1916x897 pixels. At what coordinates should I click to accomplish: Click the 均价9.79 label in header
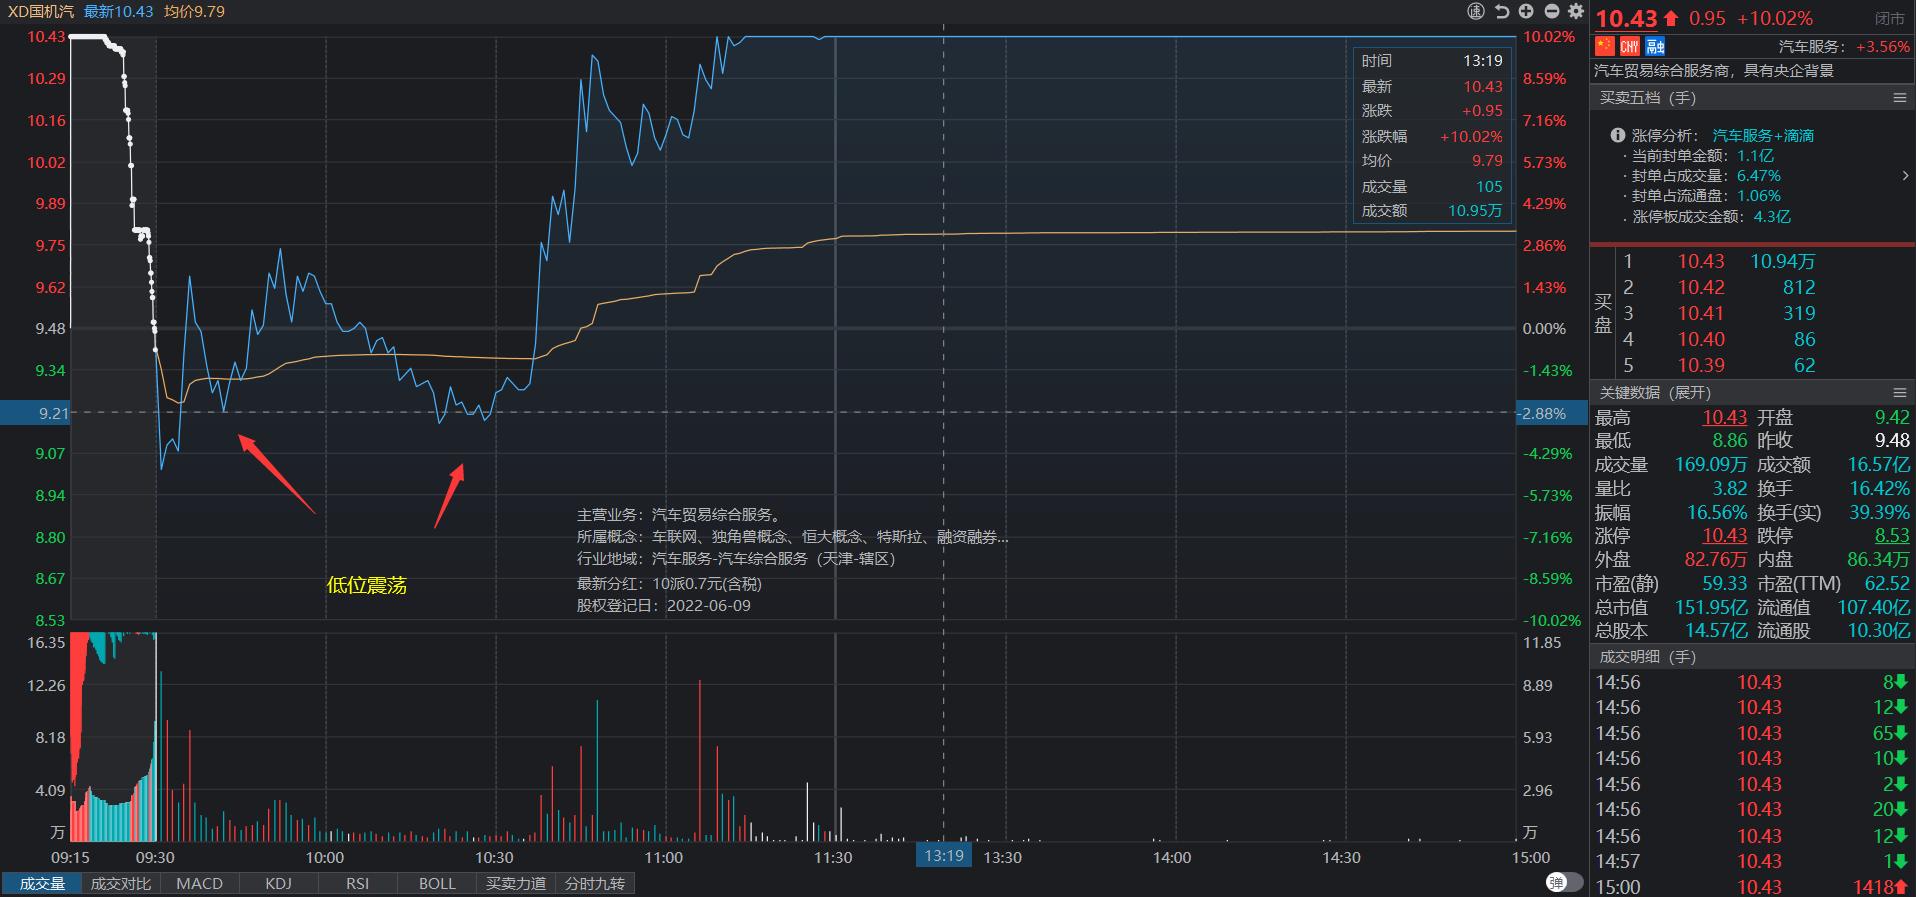[x=194, y=11]
